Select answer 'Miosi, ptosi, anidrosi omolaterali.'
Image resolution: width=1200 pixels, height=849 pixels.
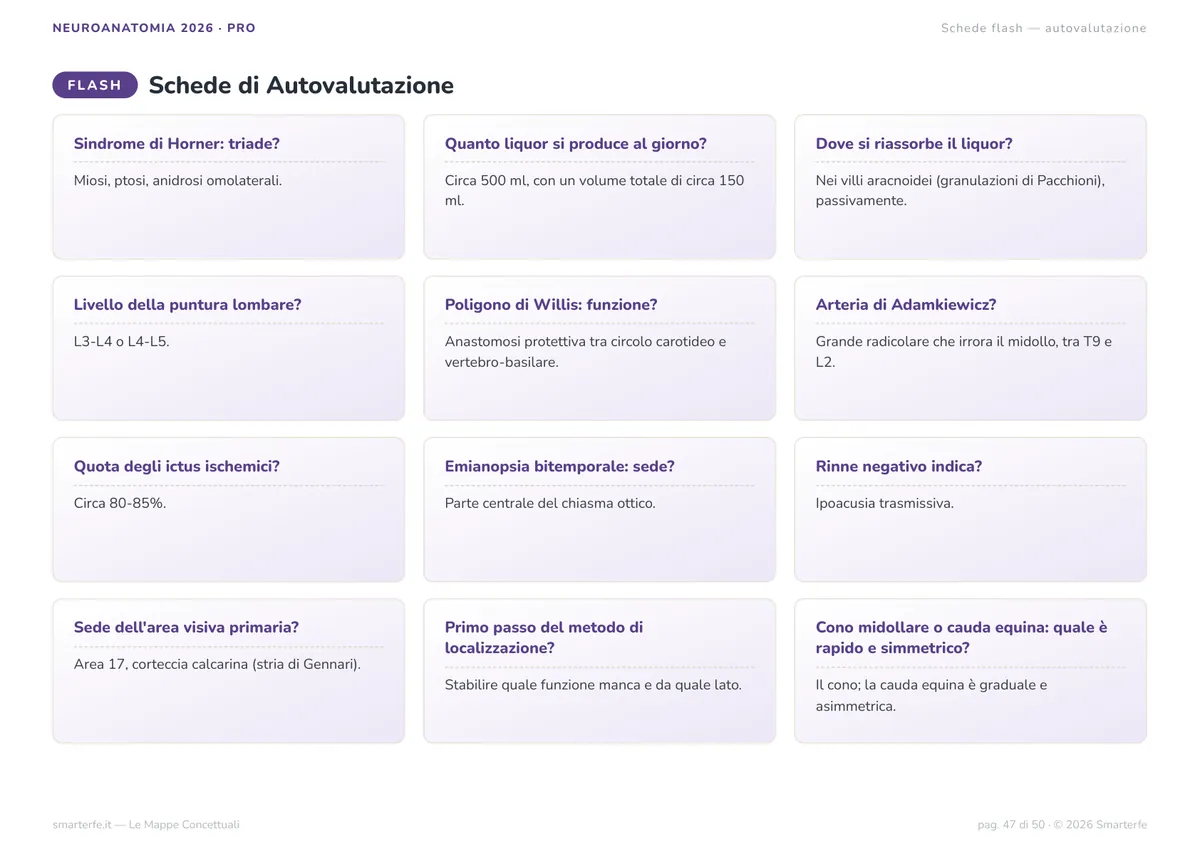[178, 181]
